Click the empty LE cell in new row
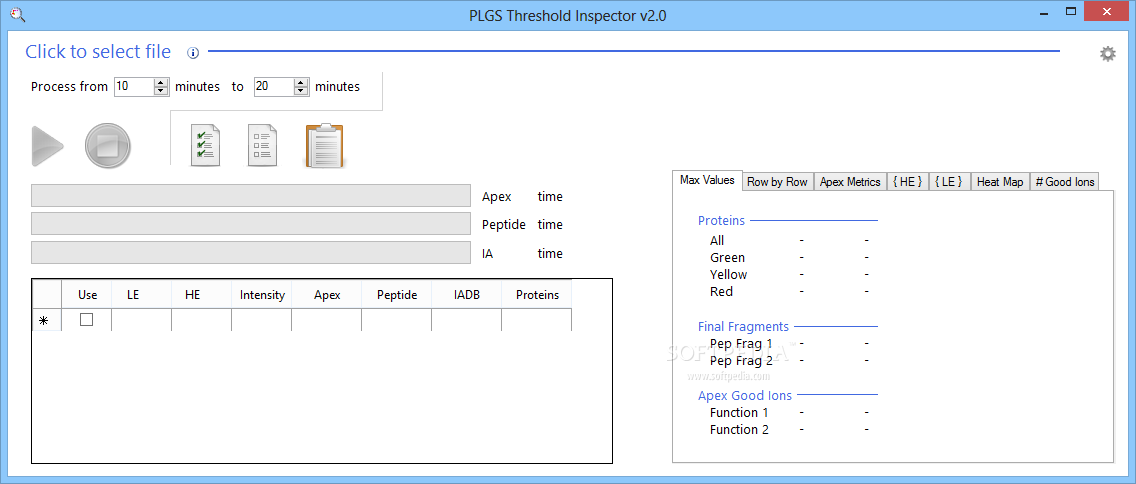 click(141, 320)
